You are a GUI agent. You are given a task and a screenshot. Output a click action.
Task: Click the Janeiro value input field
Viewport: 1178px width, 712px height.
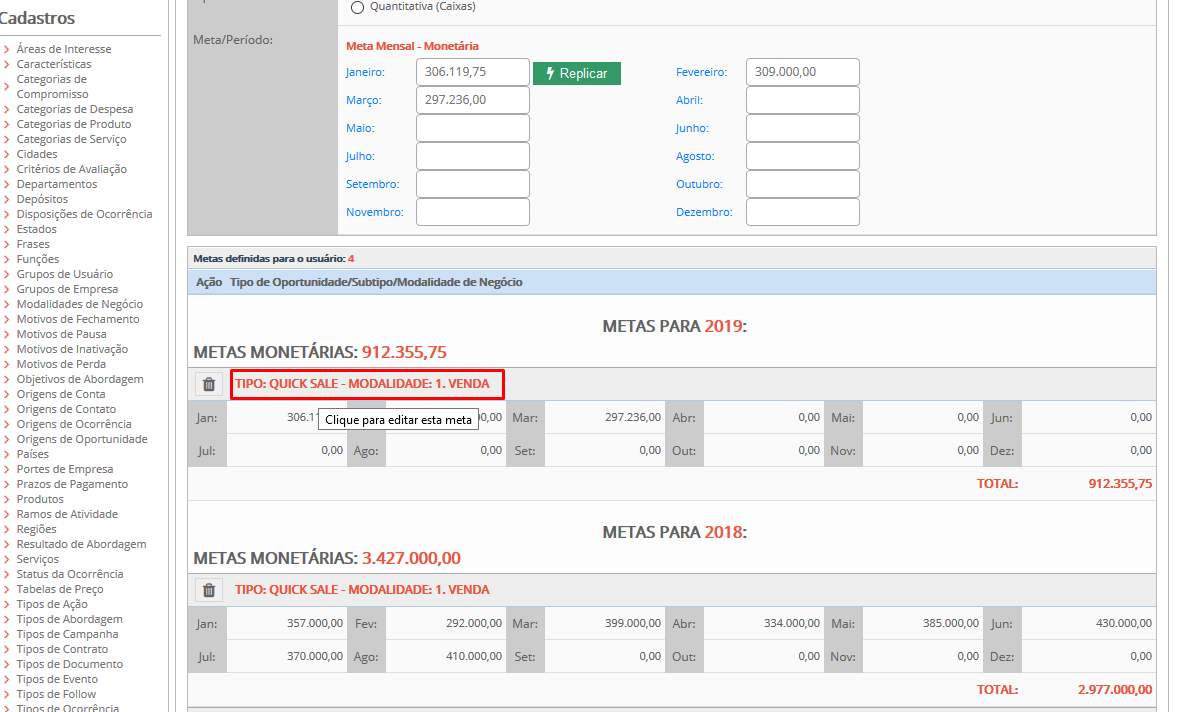pyautogui.click(x=472, y=72)
